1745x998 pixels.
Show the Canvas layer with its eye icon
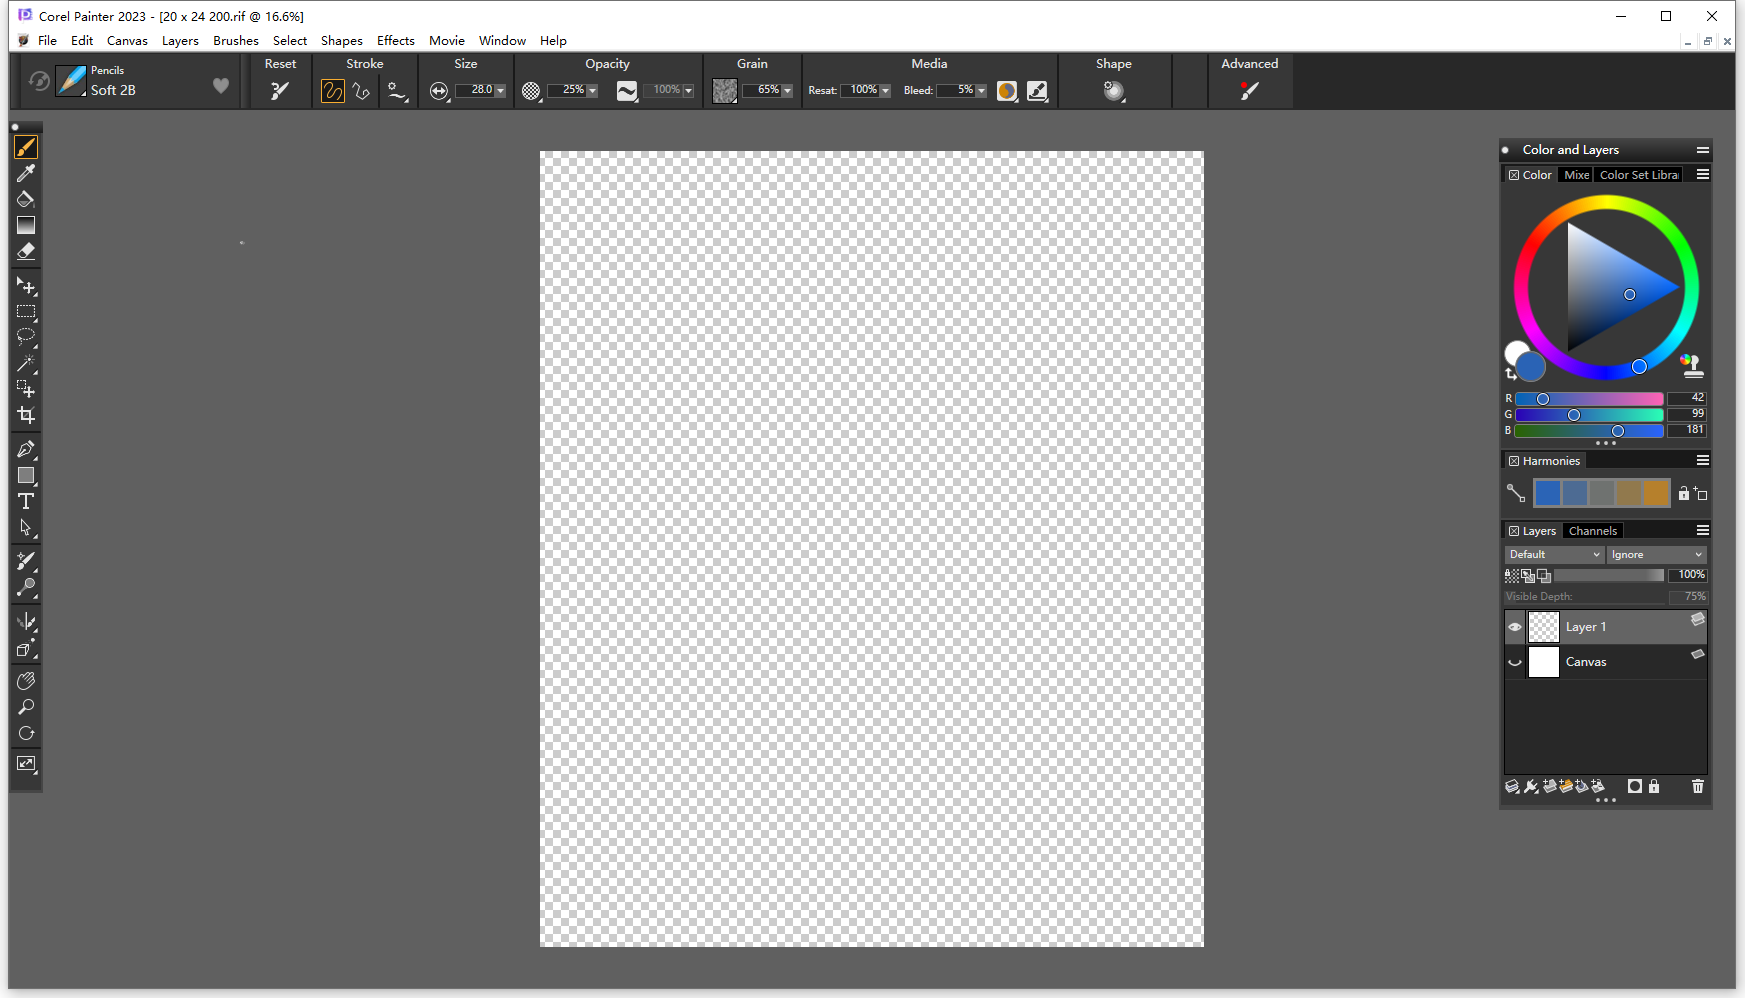point(1515,662)
